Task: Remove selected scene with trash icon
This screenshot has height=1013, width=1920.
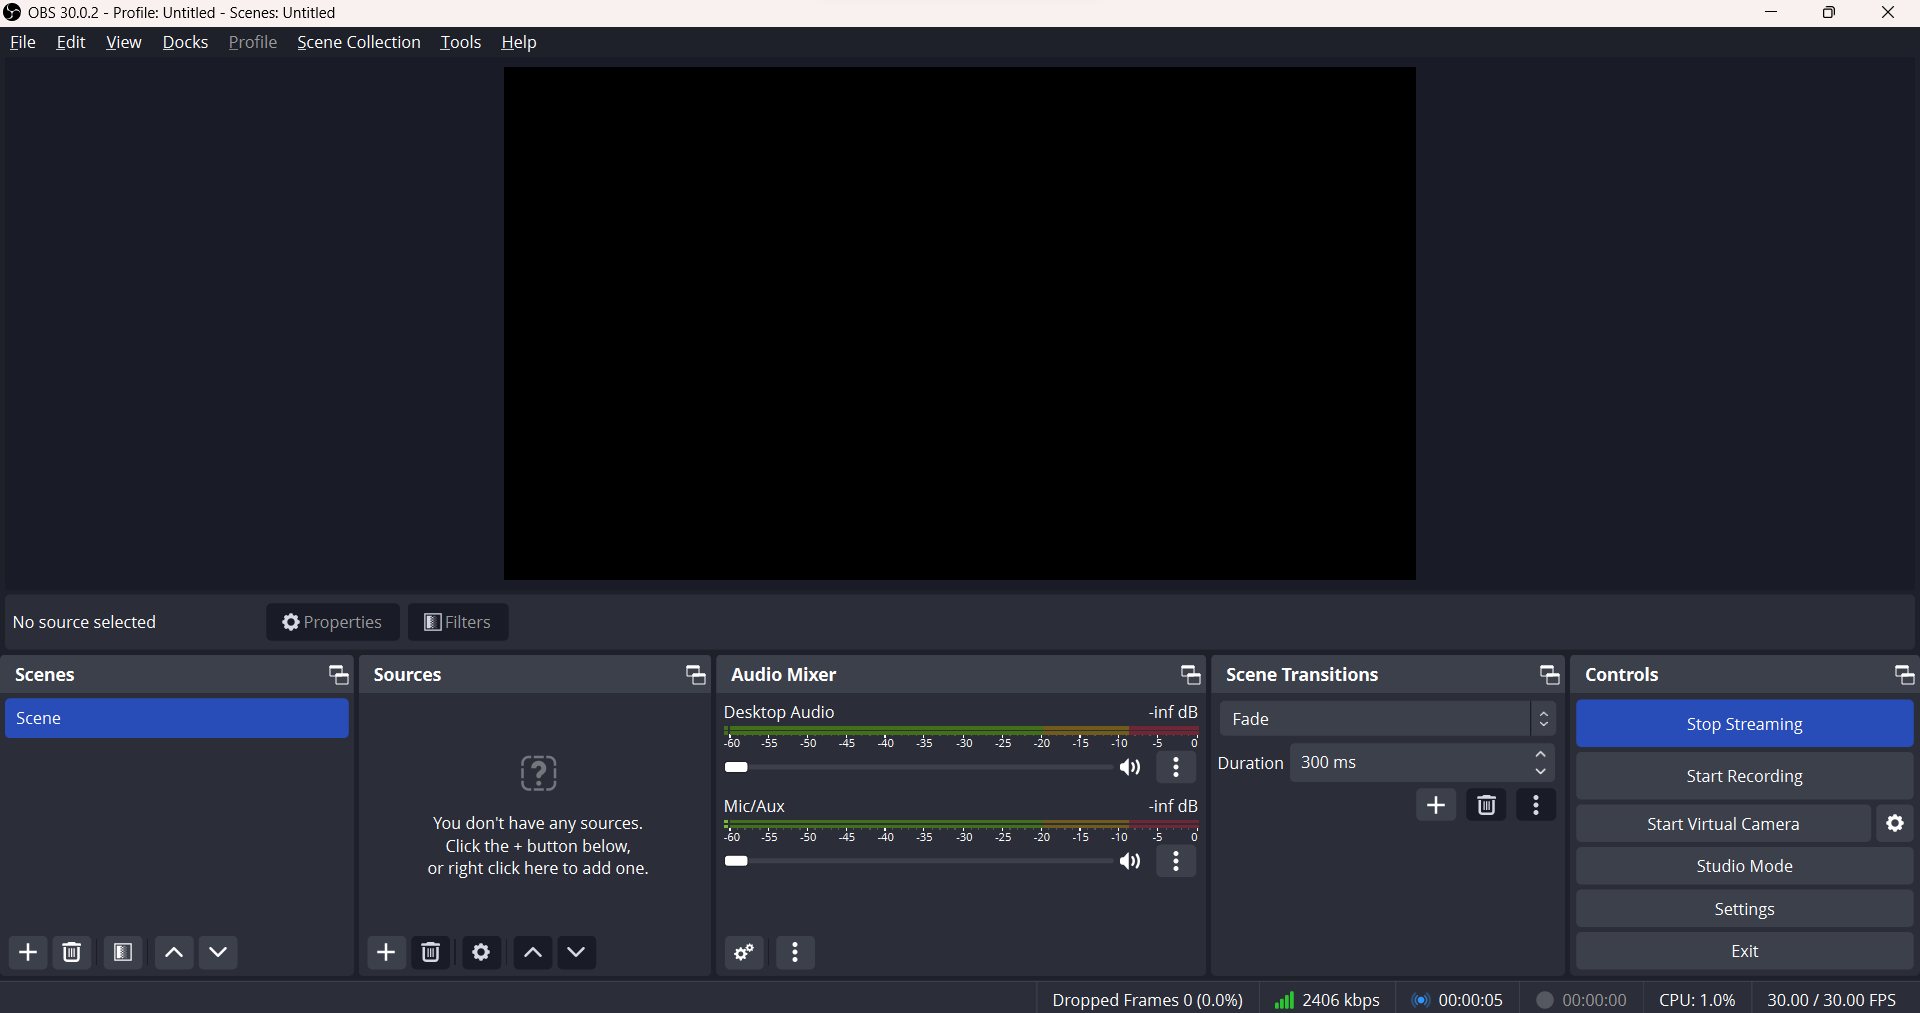Action: pos(72,952)
